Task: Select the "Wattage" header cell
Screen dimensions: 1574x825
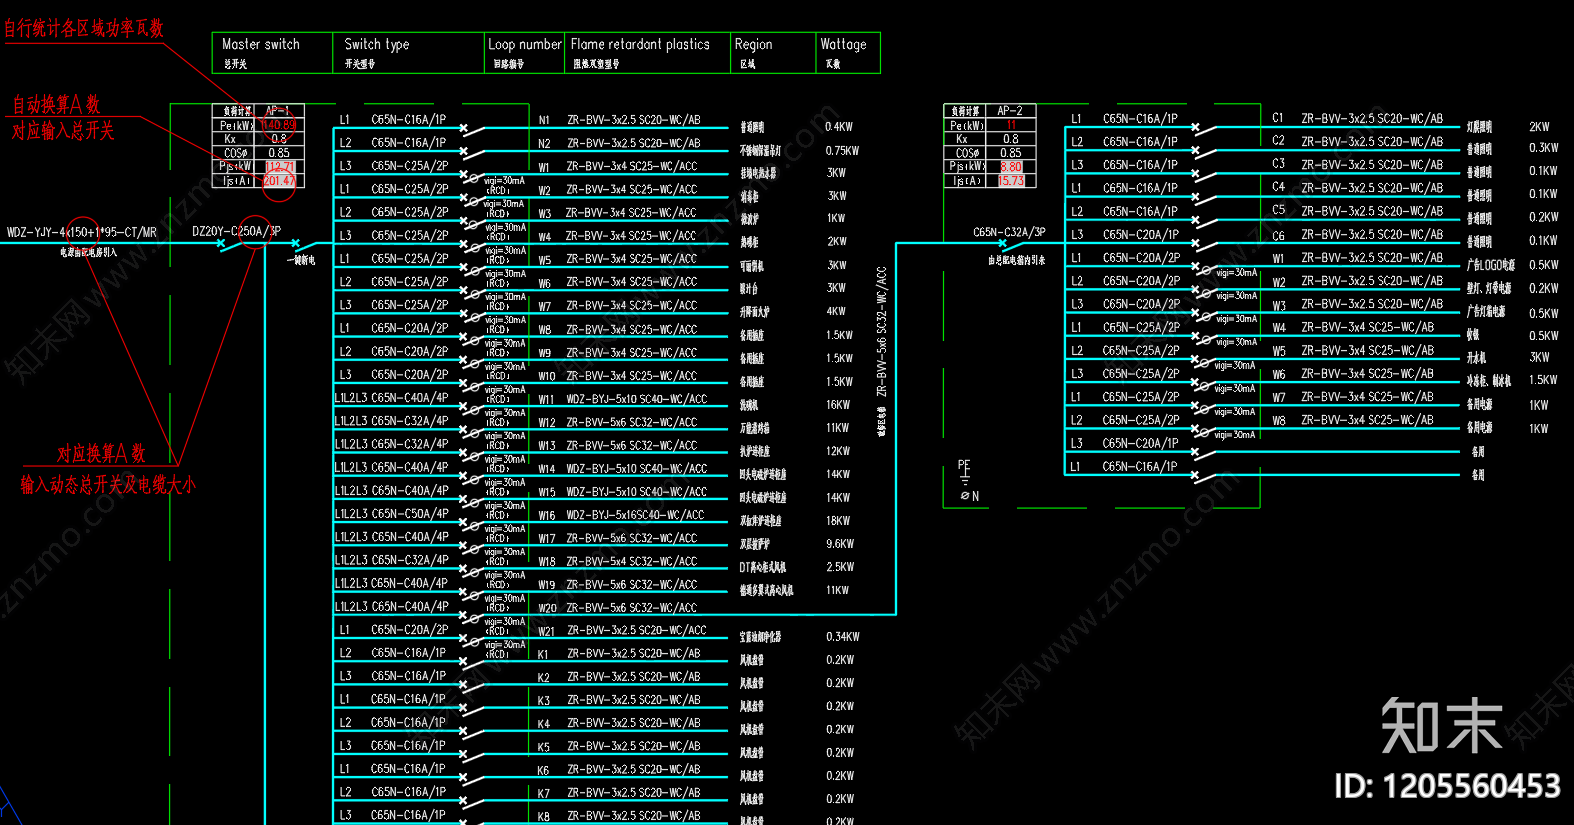Action: pyautogui.click(x=843, y=44)
